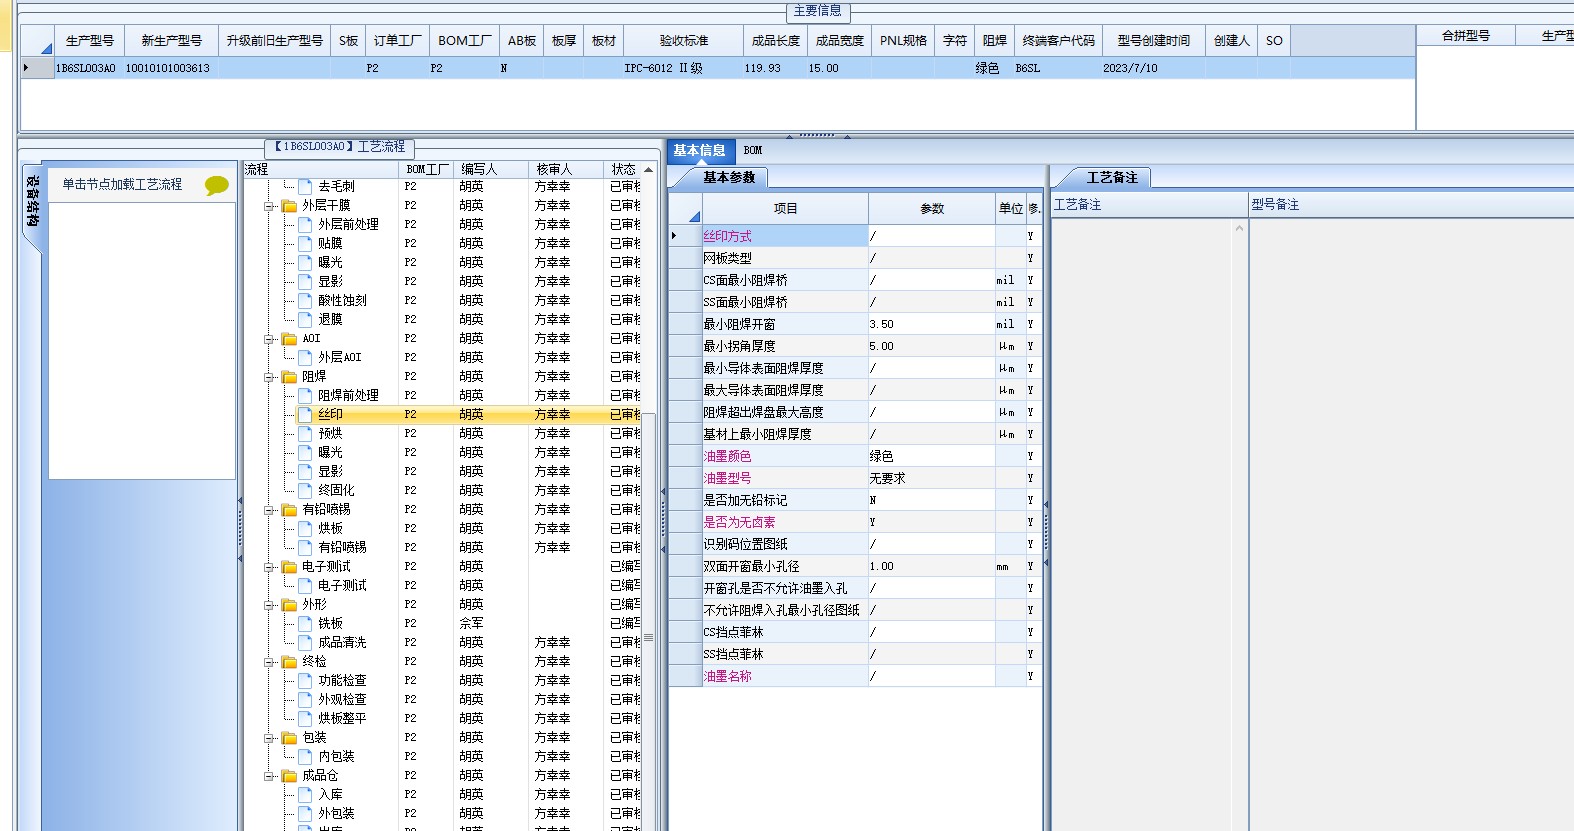Collapse the 电子测试 tree node

pos(269,567)
